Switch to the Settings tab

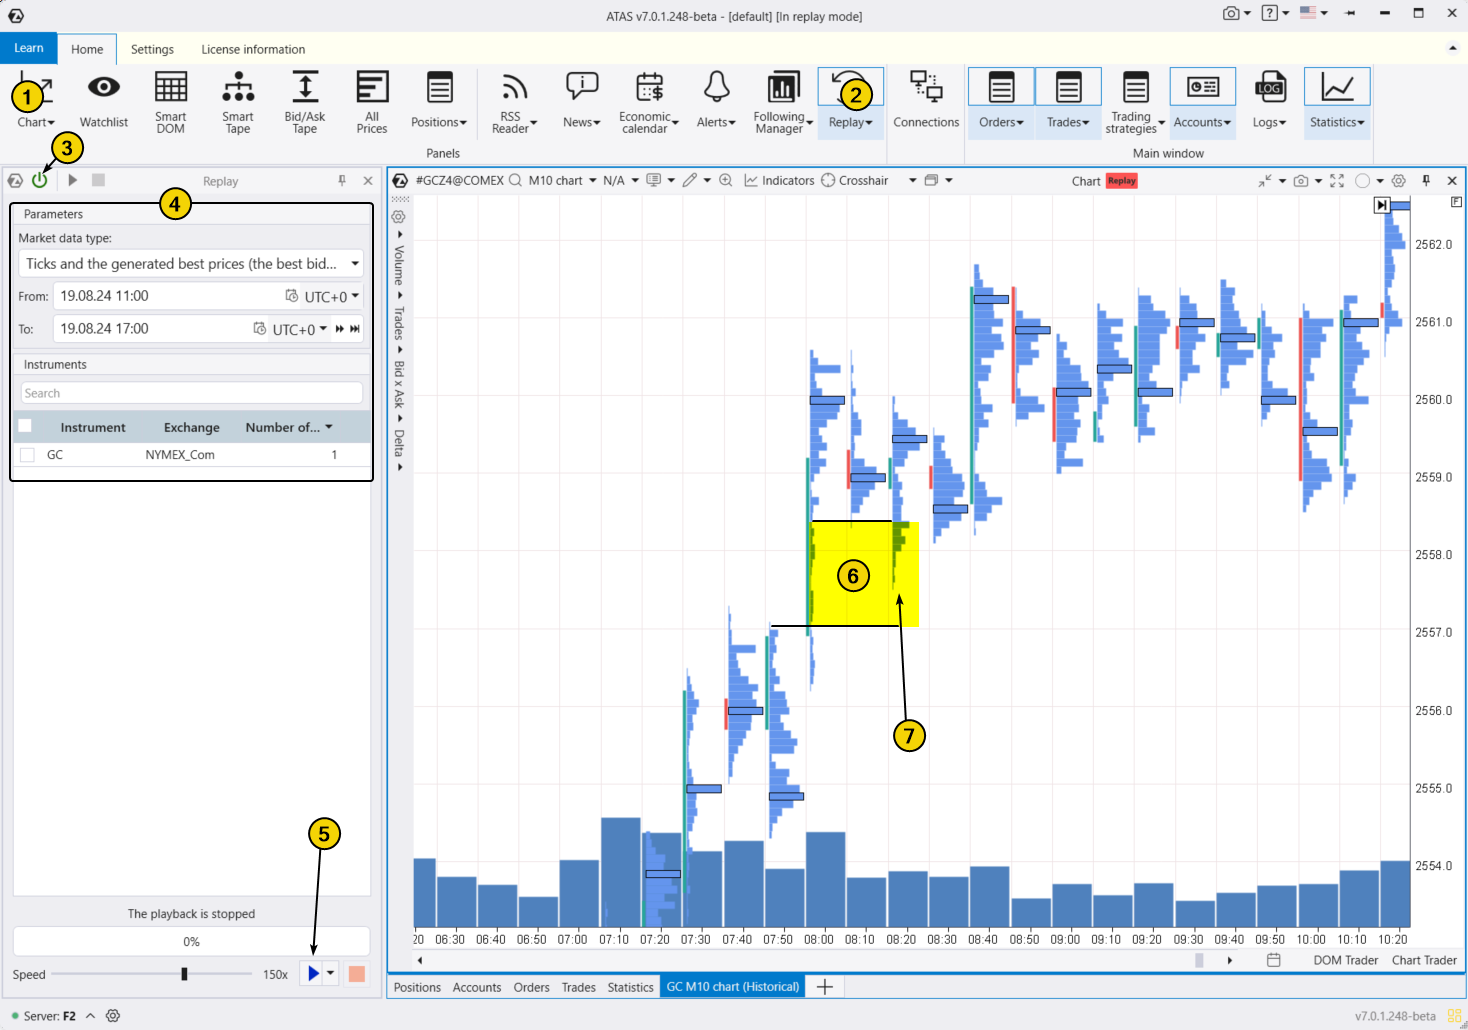click(152, 49)
